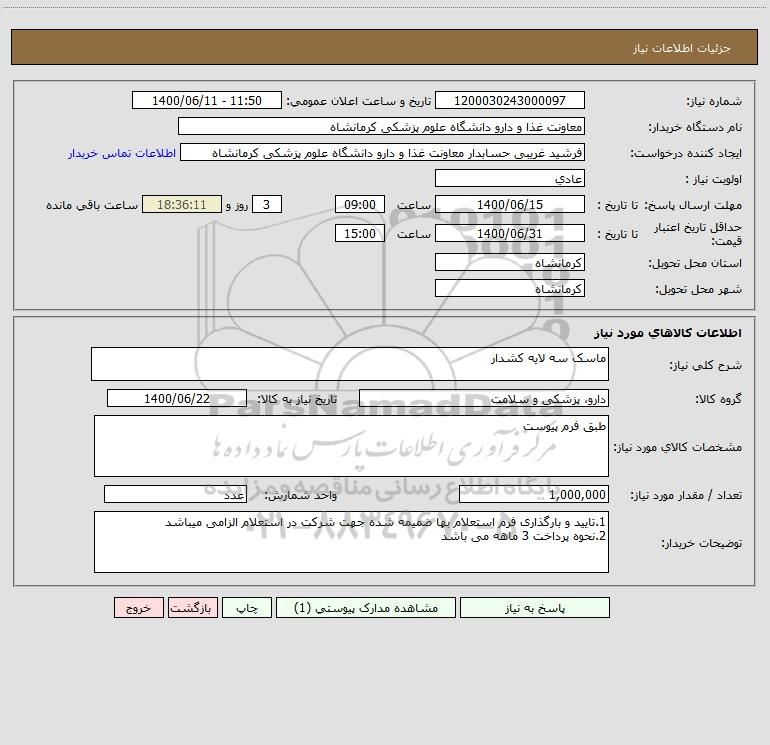Click the quantity field 1,000,000

coord(534,494)
